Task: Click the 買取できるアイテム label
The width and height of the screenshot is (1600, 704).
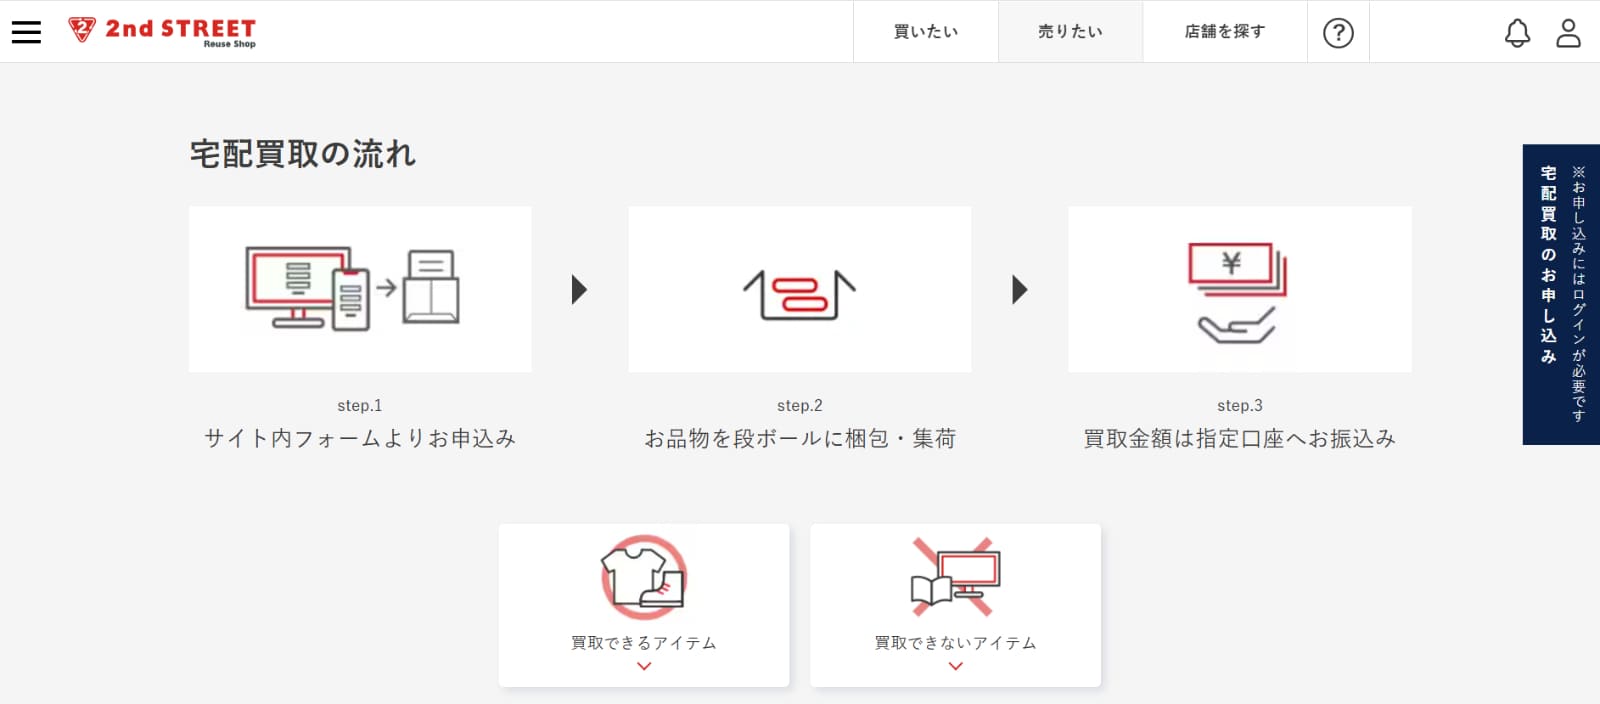Action: coord(644,643)
